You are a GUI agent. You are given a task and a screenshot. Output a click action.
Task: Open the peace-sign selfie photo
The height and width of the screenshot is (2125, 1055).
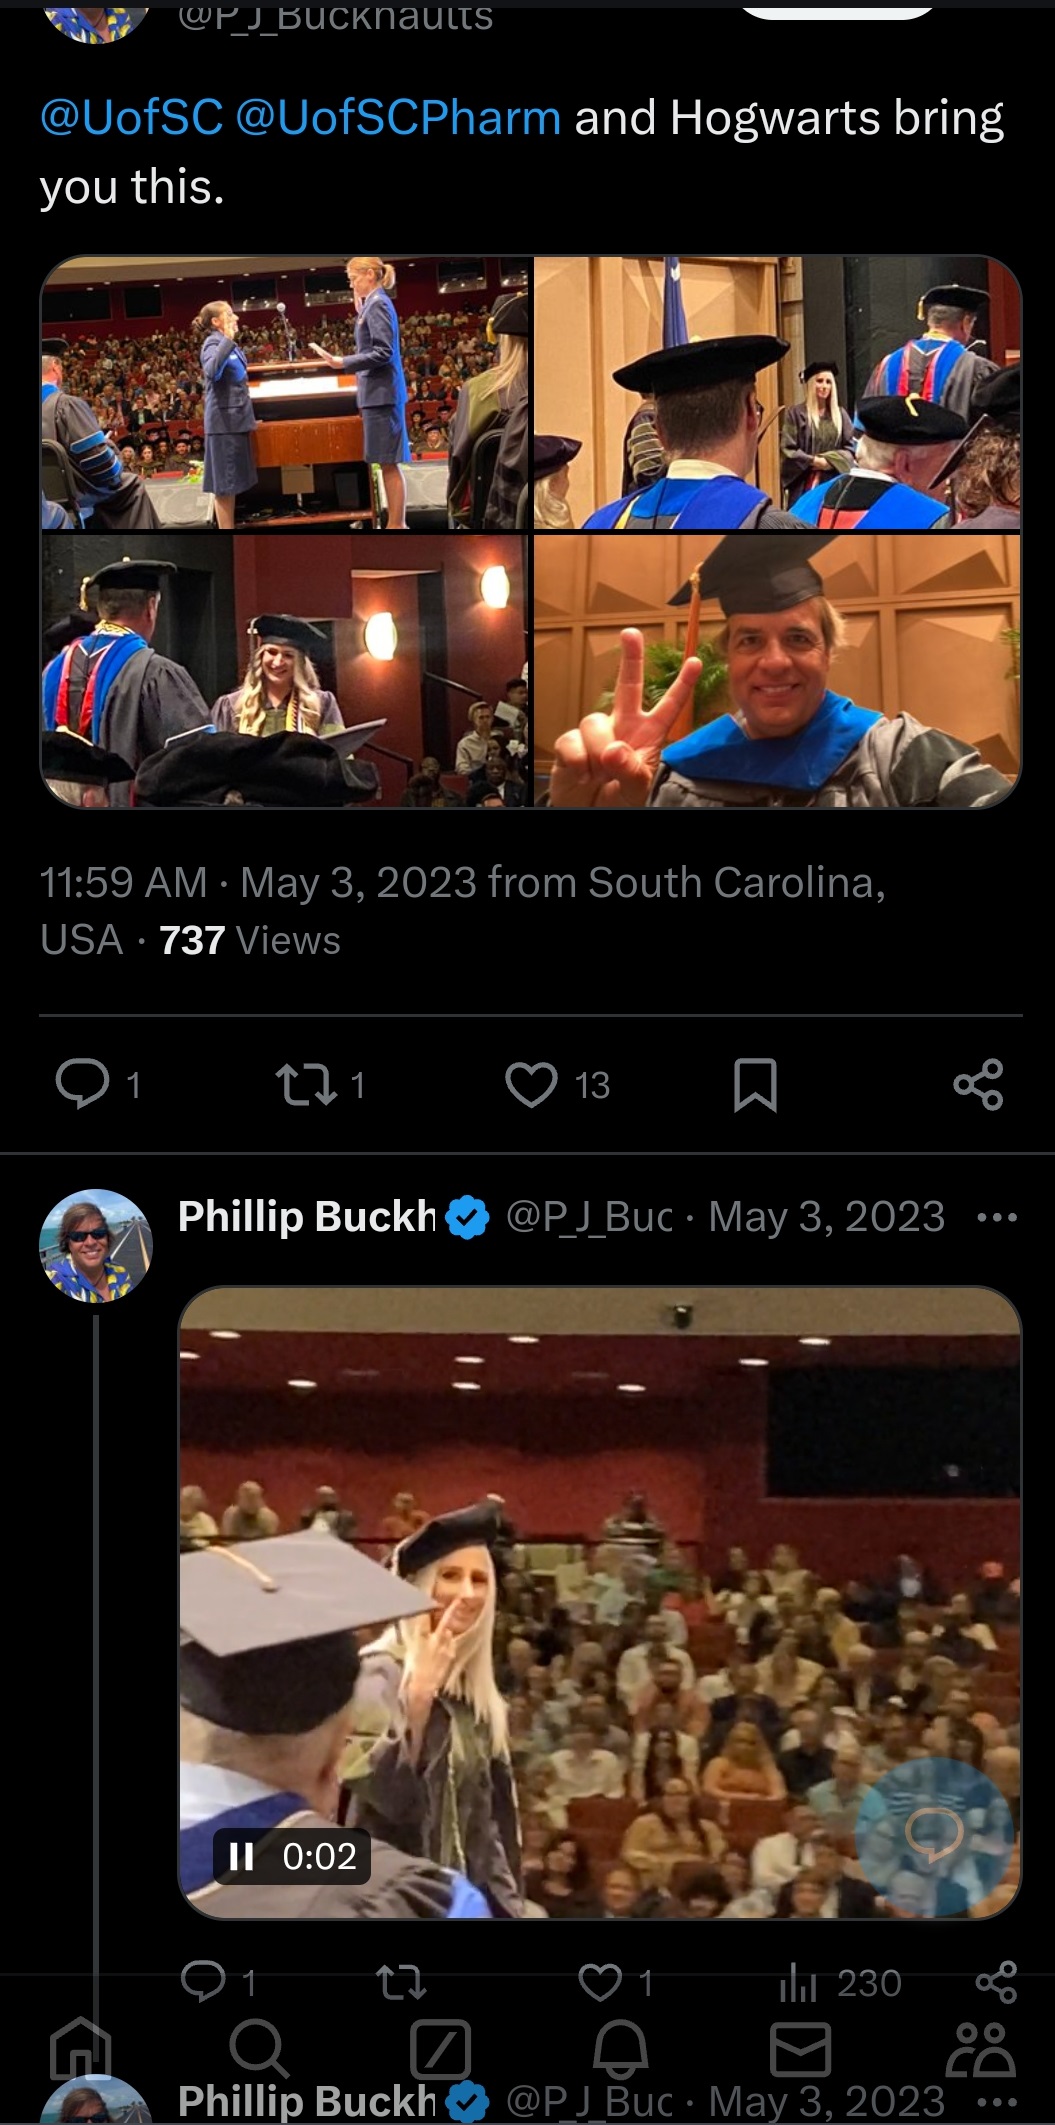coord(777,670)
